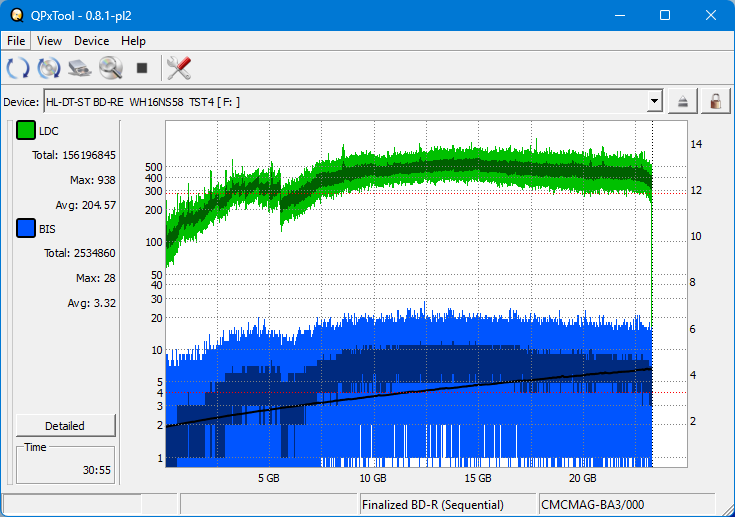Click the LDC Avg: 204.57 value
The image size is (735, 517).
point(85,205)
